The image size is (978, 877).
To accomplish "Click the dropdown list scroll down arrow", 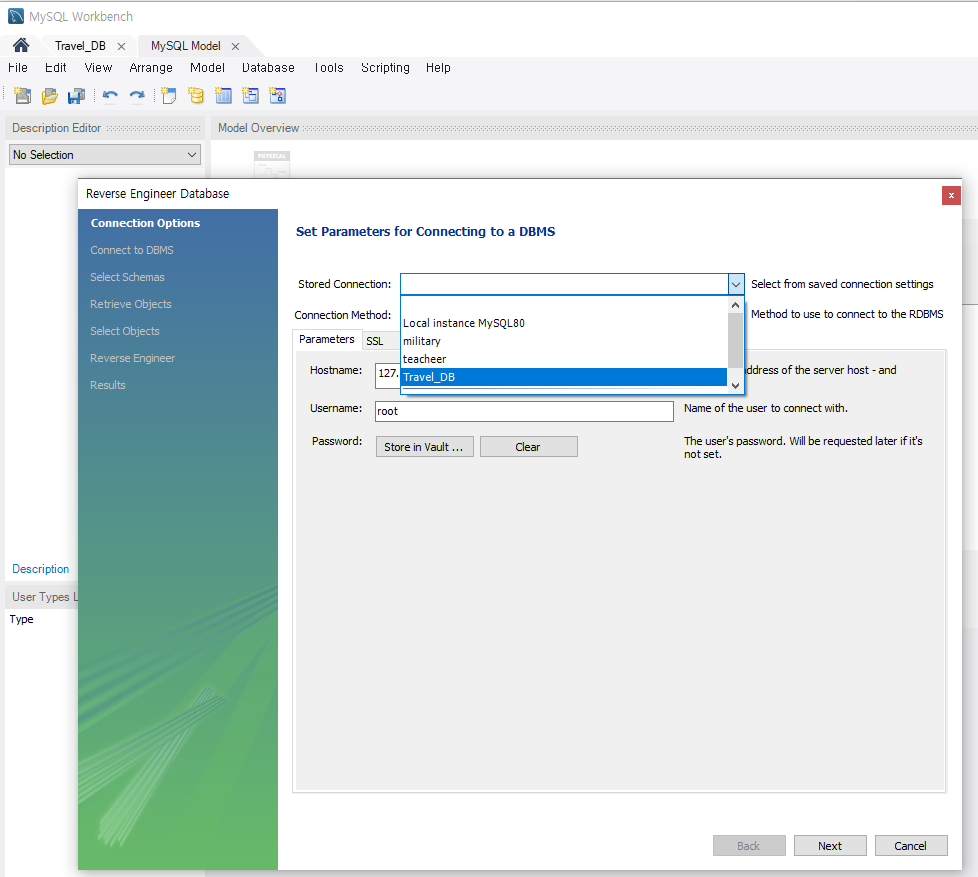I will 735,386.
